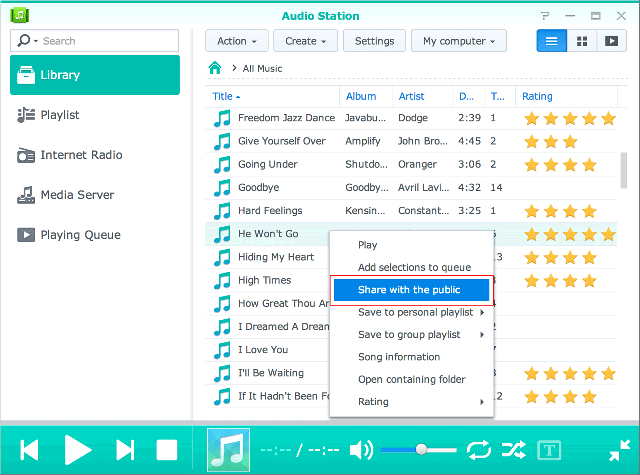640x475 pixels.
Task: Choose Share with the public
Action: pyautogui.click(x=411, y=290)
